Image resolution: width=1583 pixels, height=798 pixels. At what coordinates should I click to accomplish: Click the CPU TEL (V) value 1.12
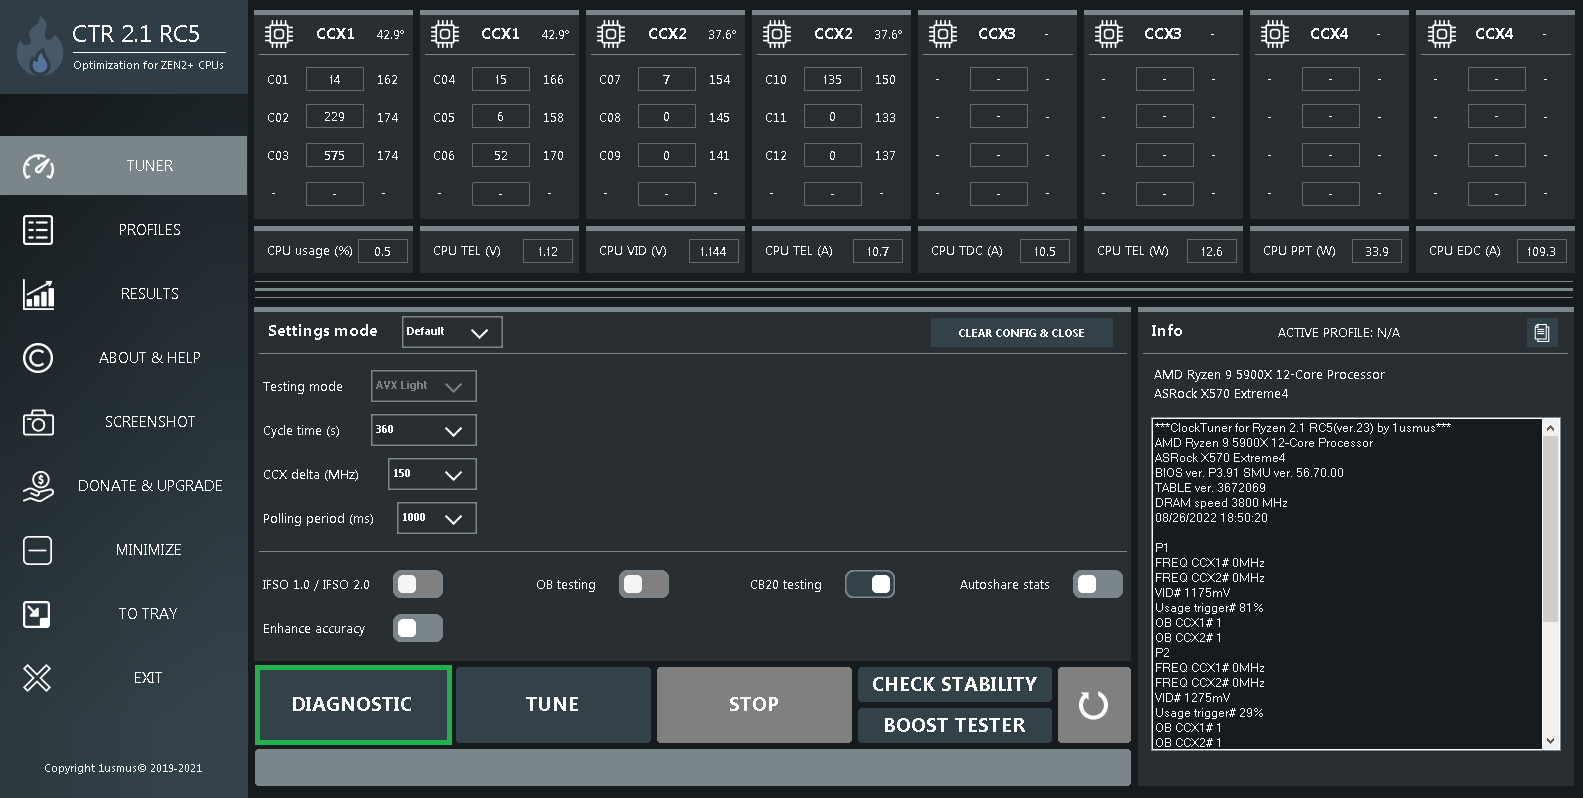[548, 251]
